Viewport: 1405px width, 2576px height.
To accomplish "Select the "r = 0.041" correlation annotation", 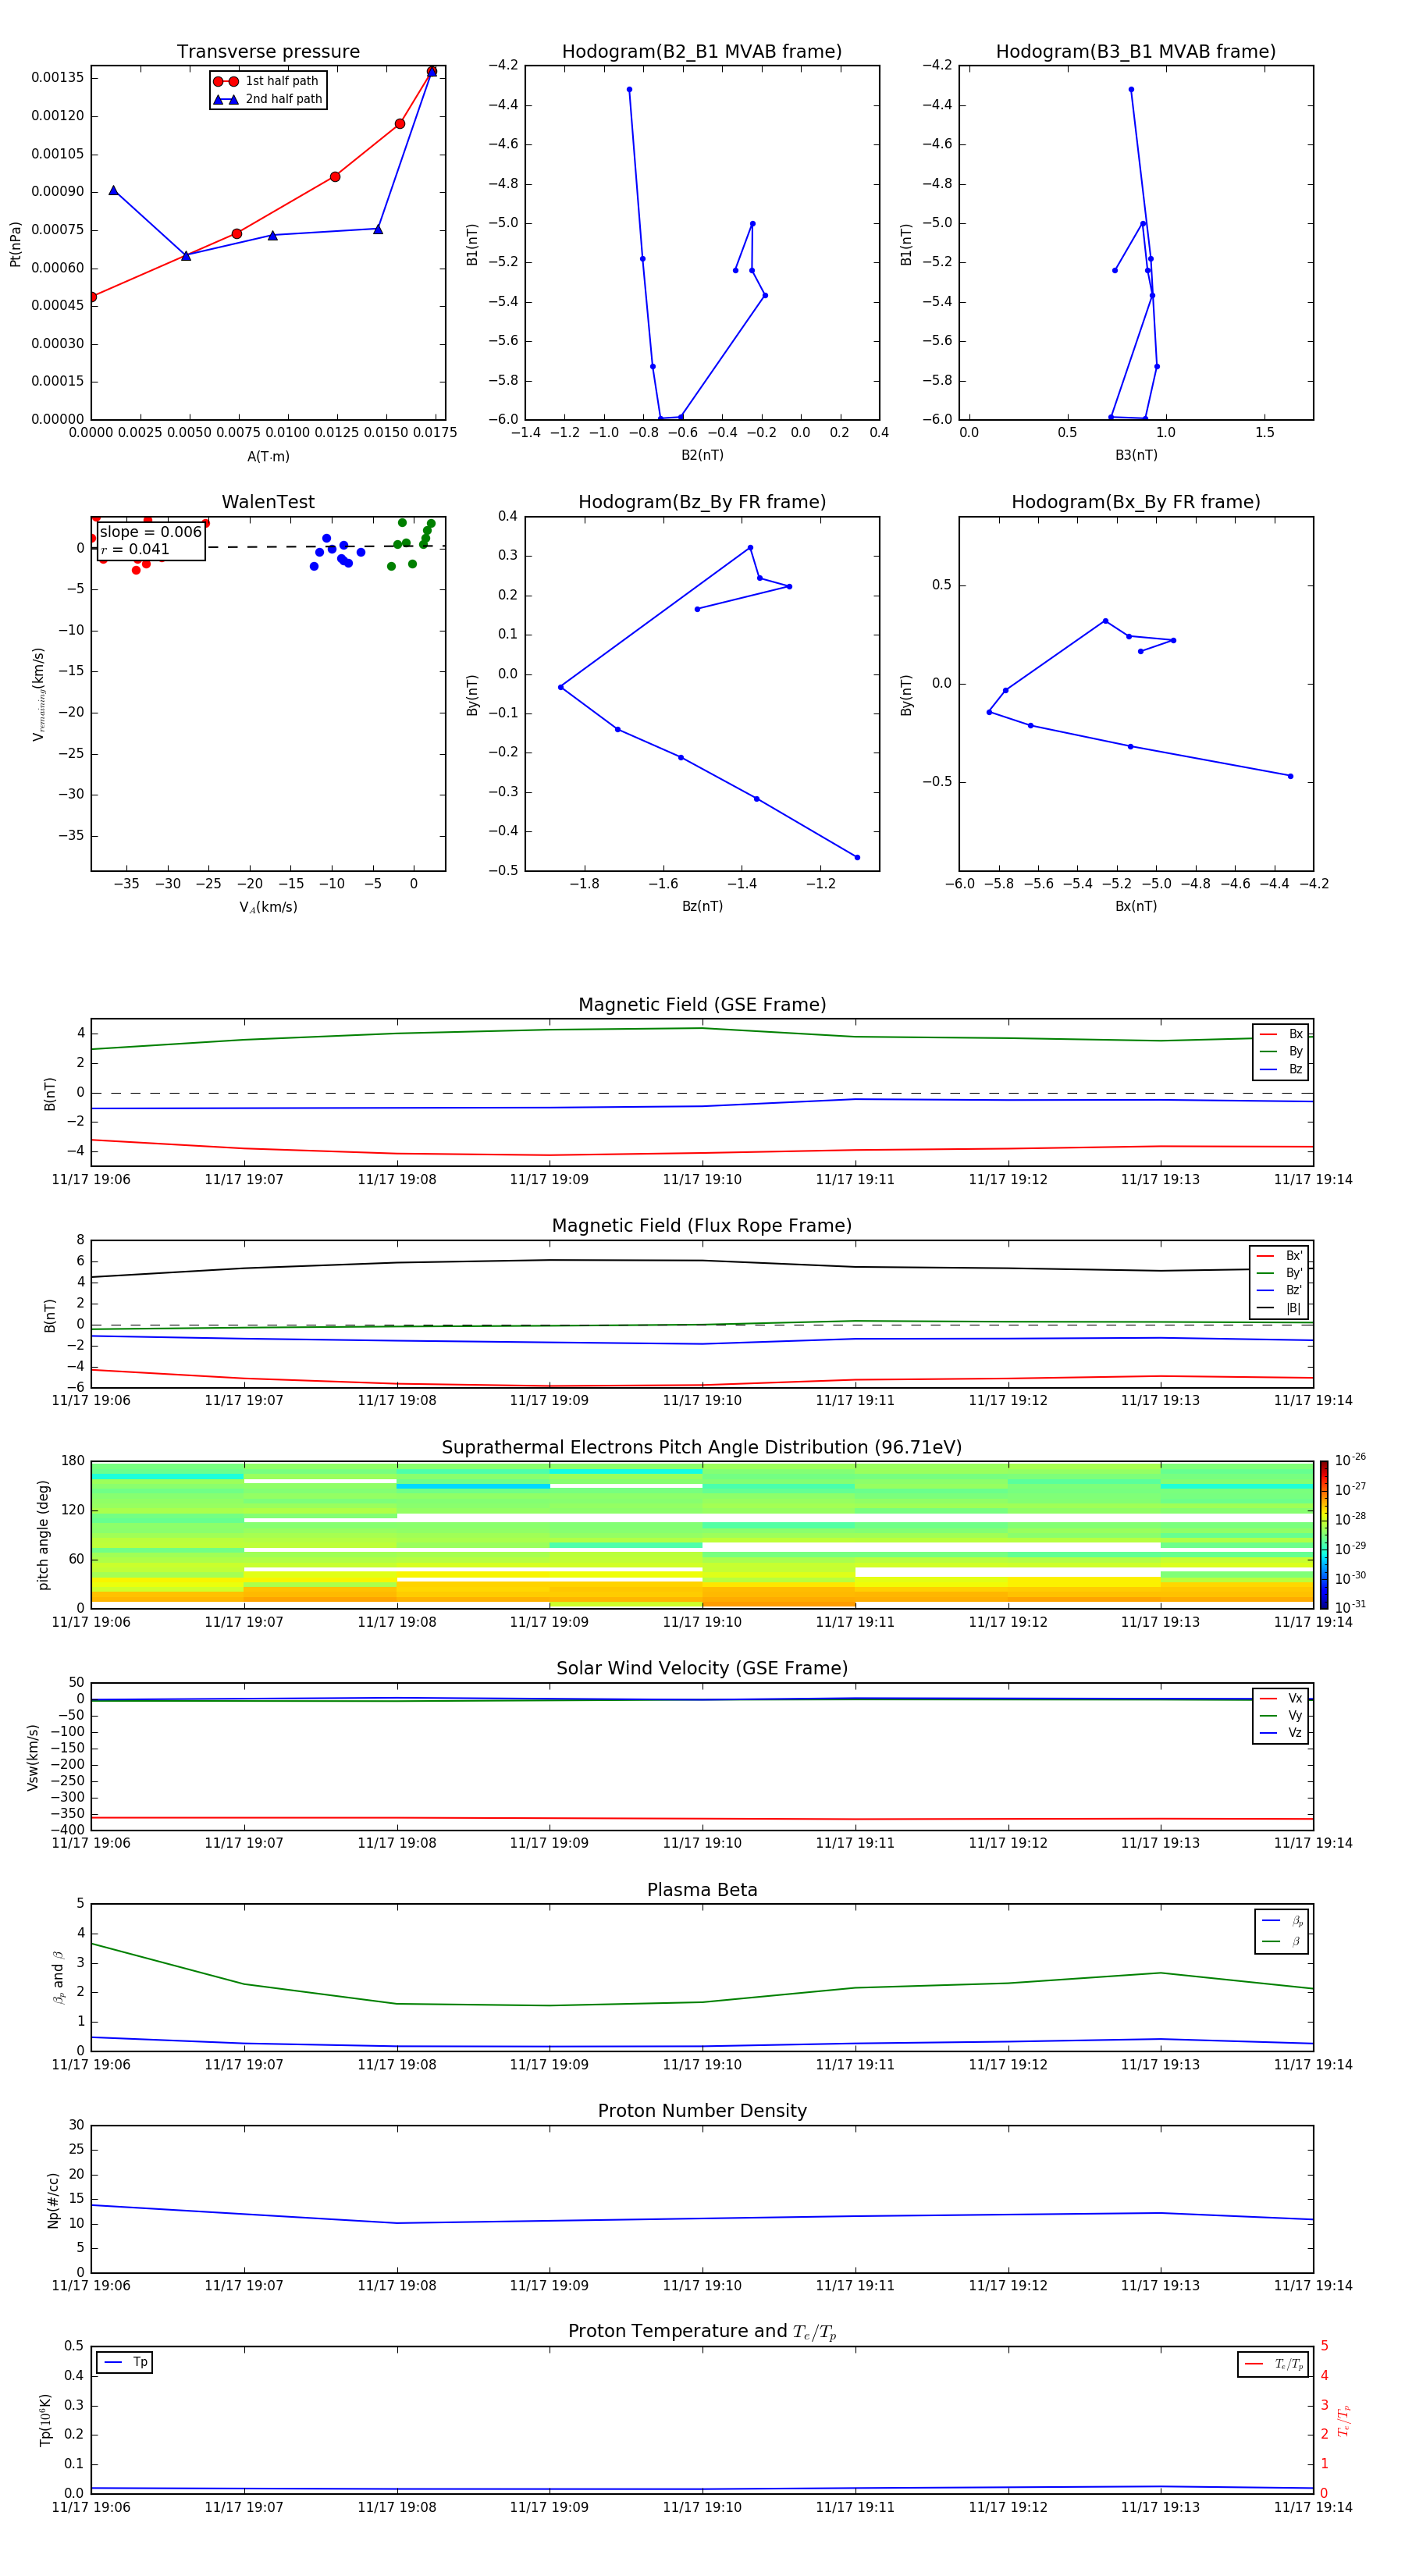I will click(135, 549).
